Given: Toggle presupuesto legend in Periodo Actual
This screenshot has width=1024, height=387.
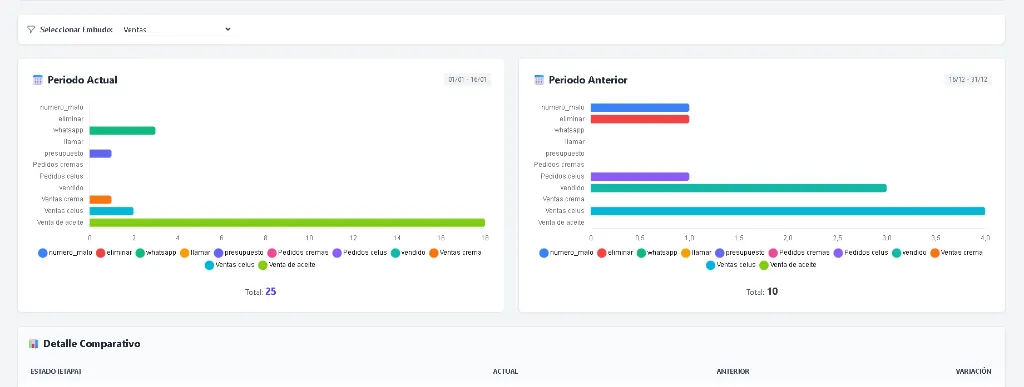Looking at the screenshot, I should (x=238, y=253).
